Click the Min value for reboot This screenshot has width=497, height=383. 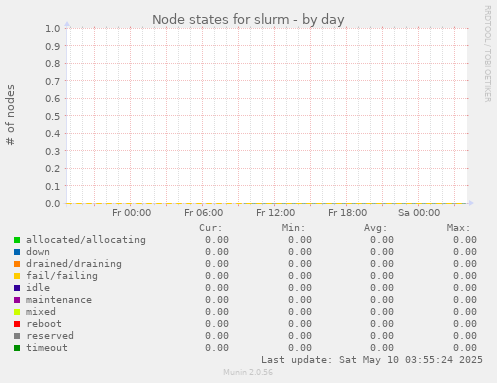point(300,324)
